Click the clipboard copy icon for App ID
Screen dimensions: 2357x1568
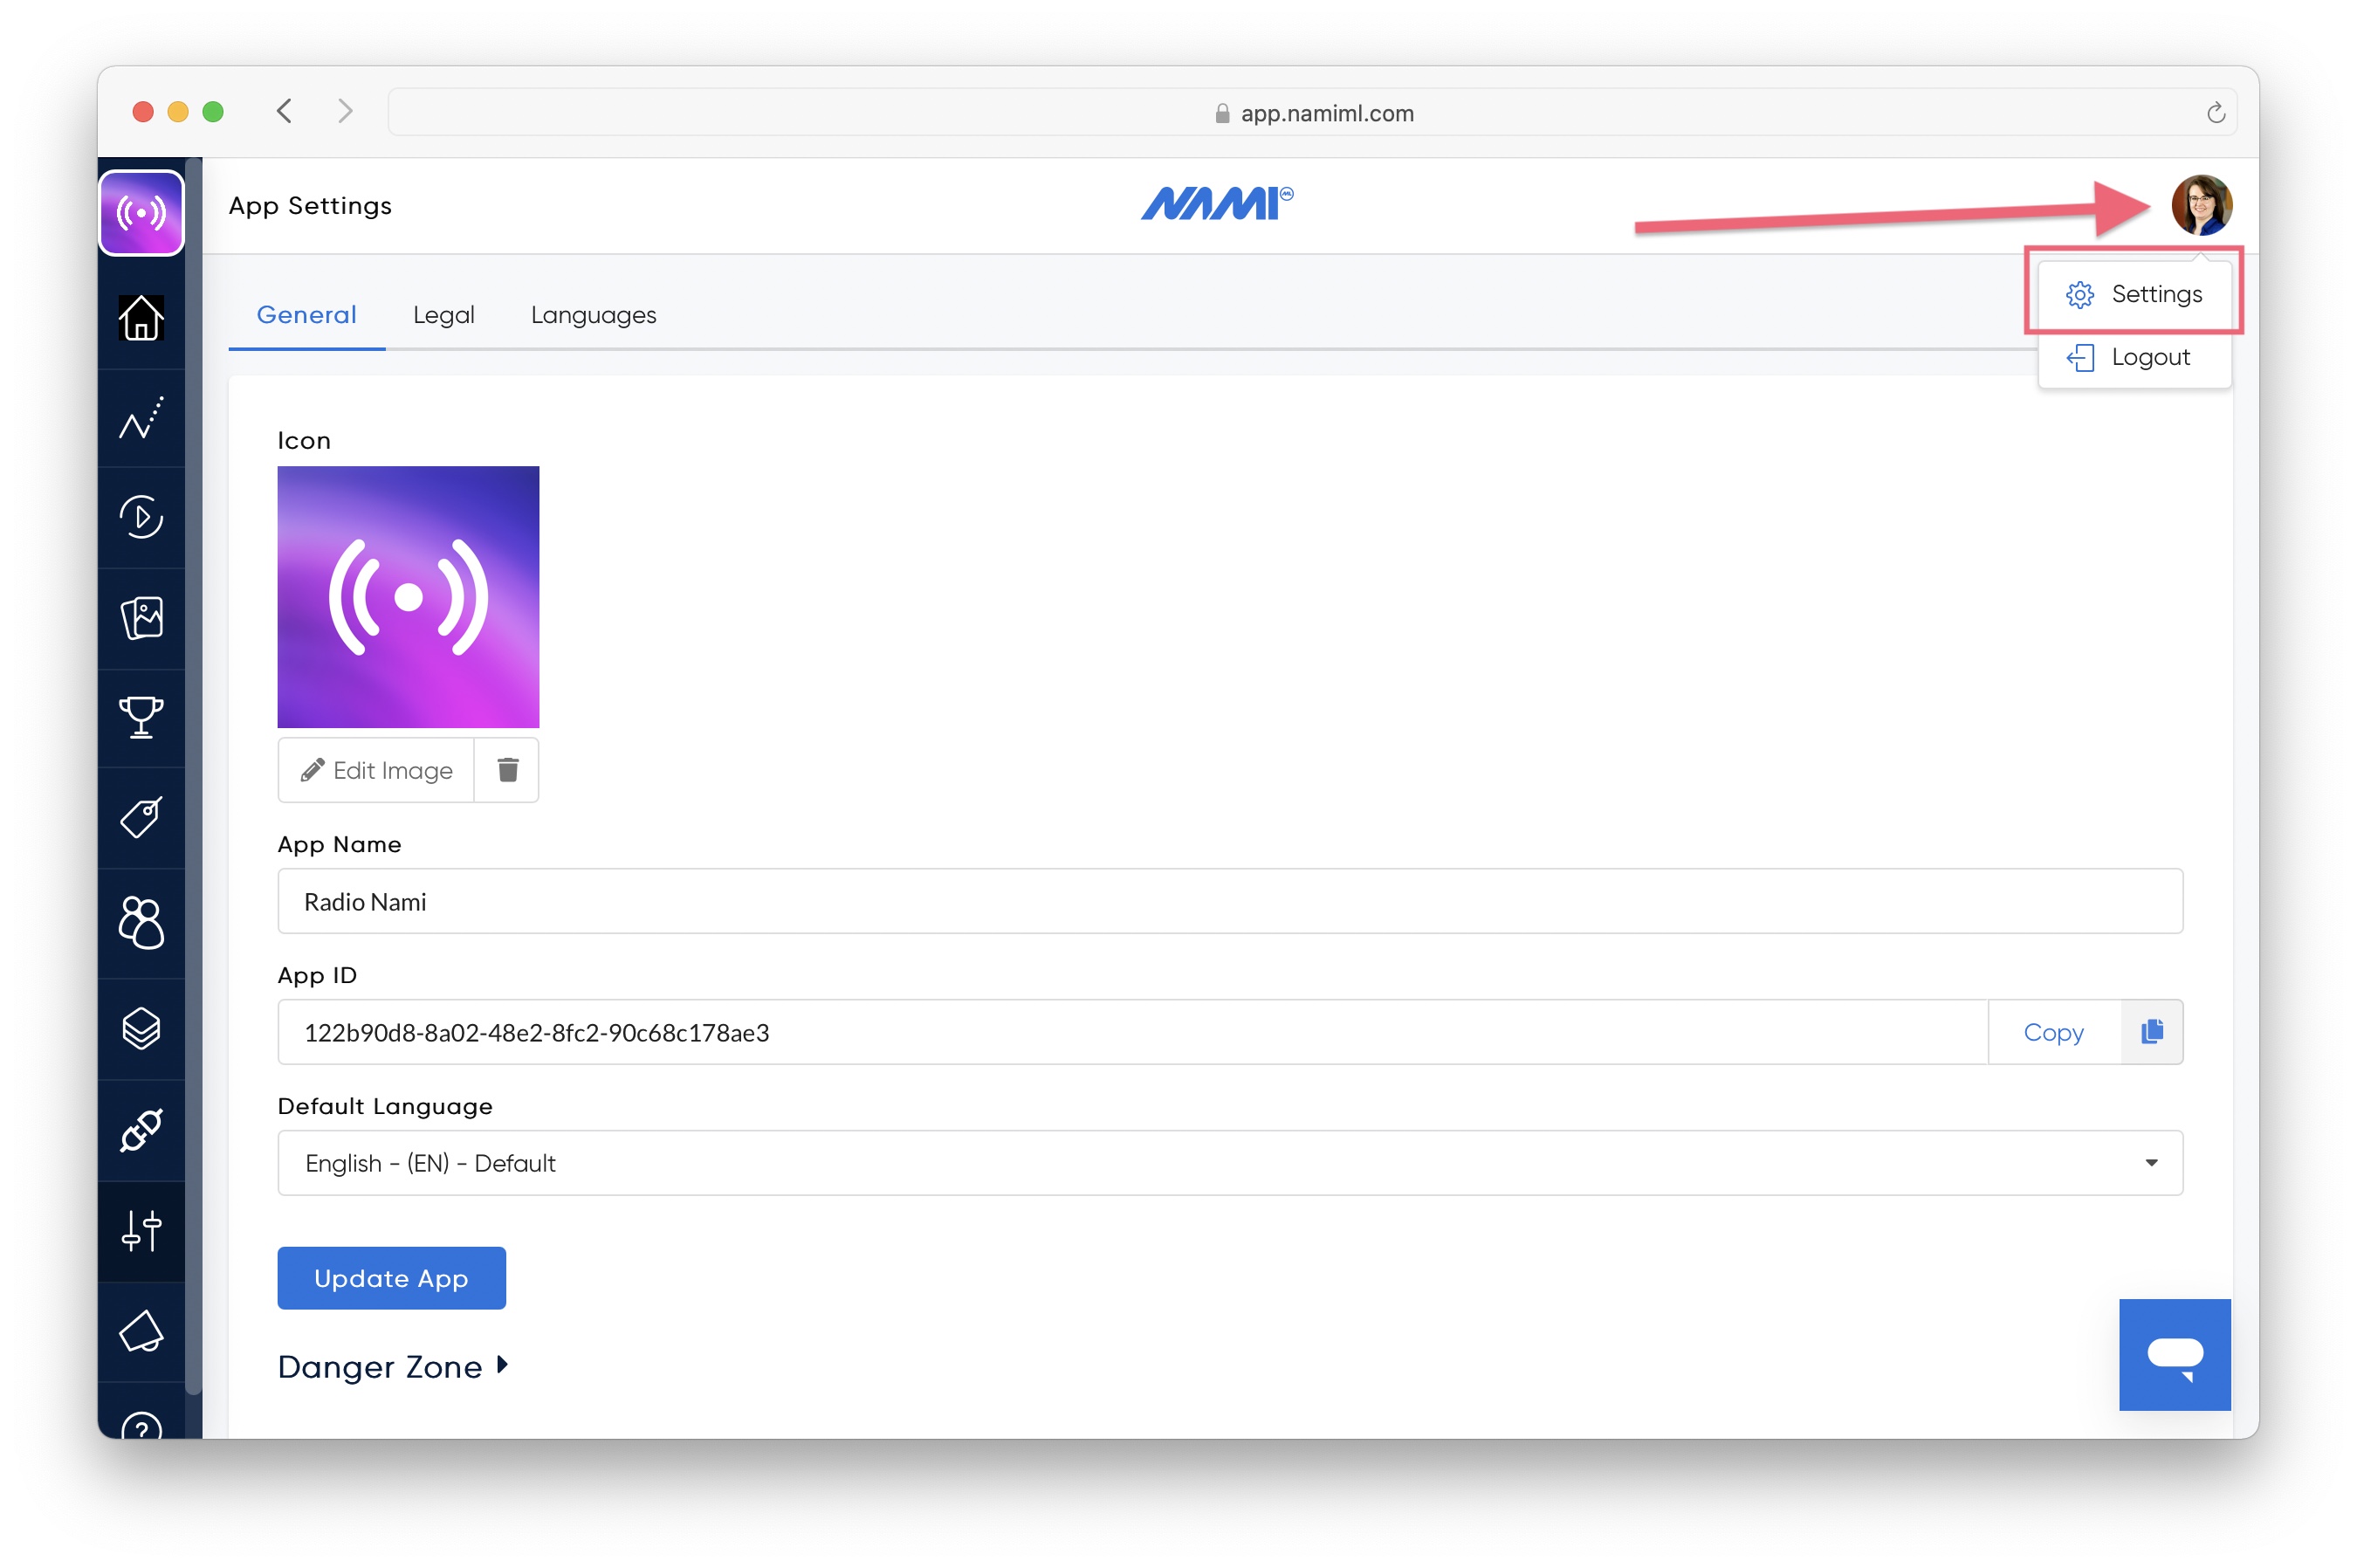[x=2151, y=1032]
